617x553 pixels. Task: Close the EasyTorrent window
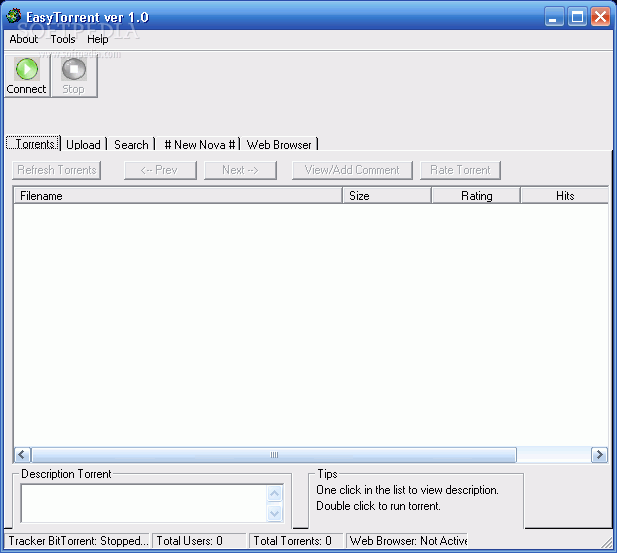pos(600,17)
